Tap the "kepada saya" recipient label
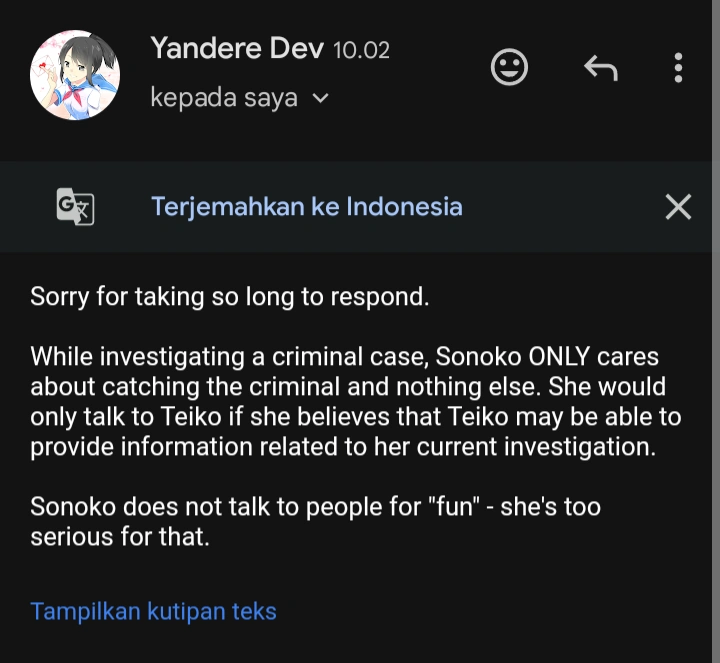This screenshot has width=720, height=663. click(223, 98)
